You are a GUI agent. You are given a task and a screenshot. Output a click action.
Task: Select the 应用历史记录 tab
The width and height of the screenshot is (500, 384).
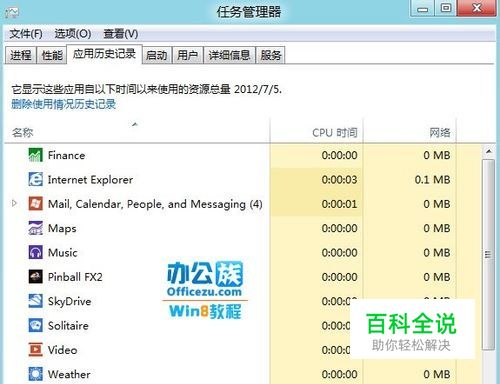104,54
